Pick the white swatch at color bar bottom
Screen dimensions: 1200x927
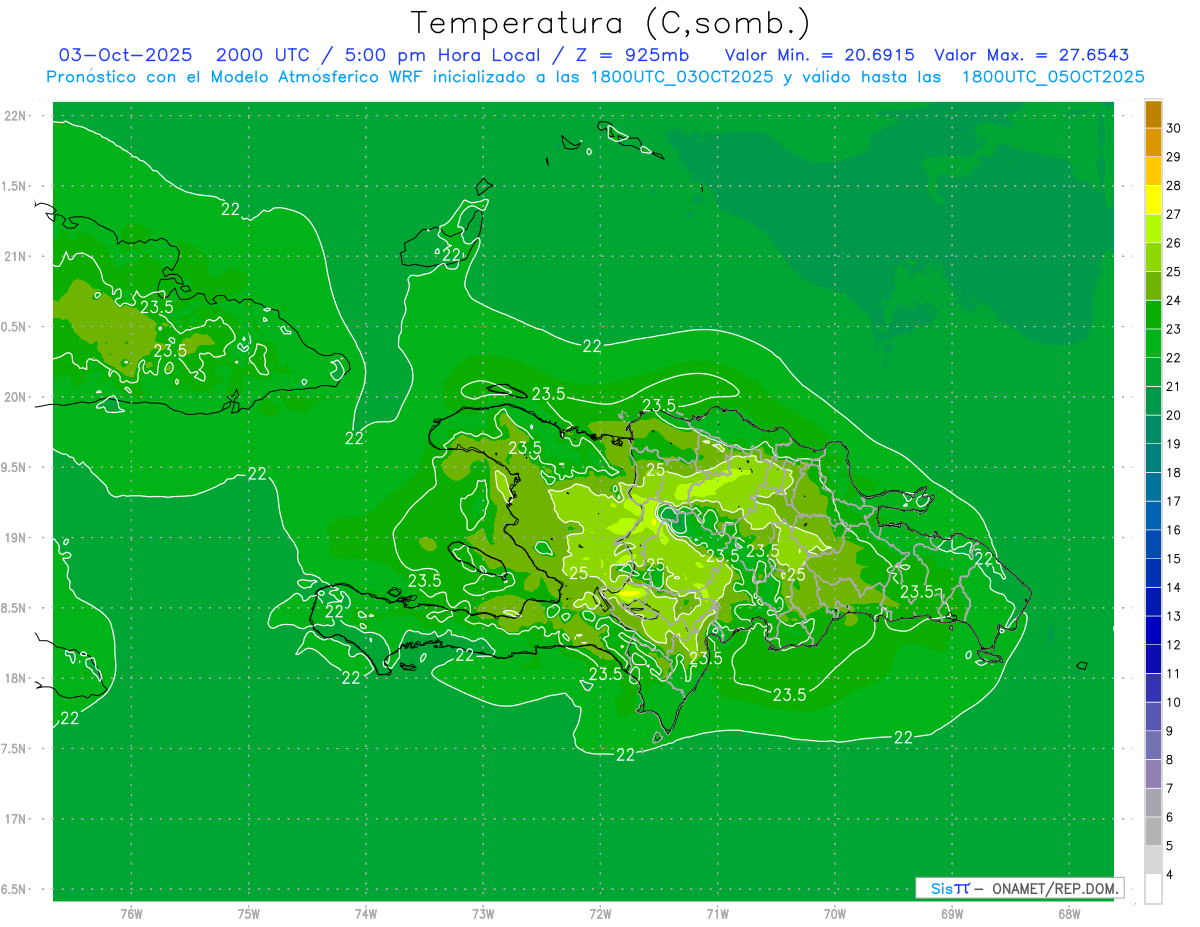click(1153, 889)
